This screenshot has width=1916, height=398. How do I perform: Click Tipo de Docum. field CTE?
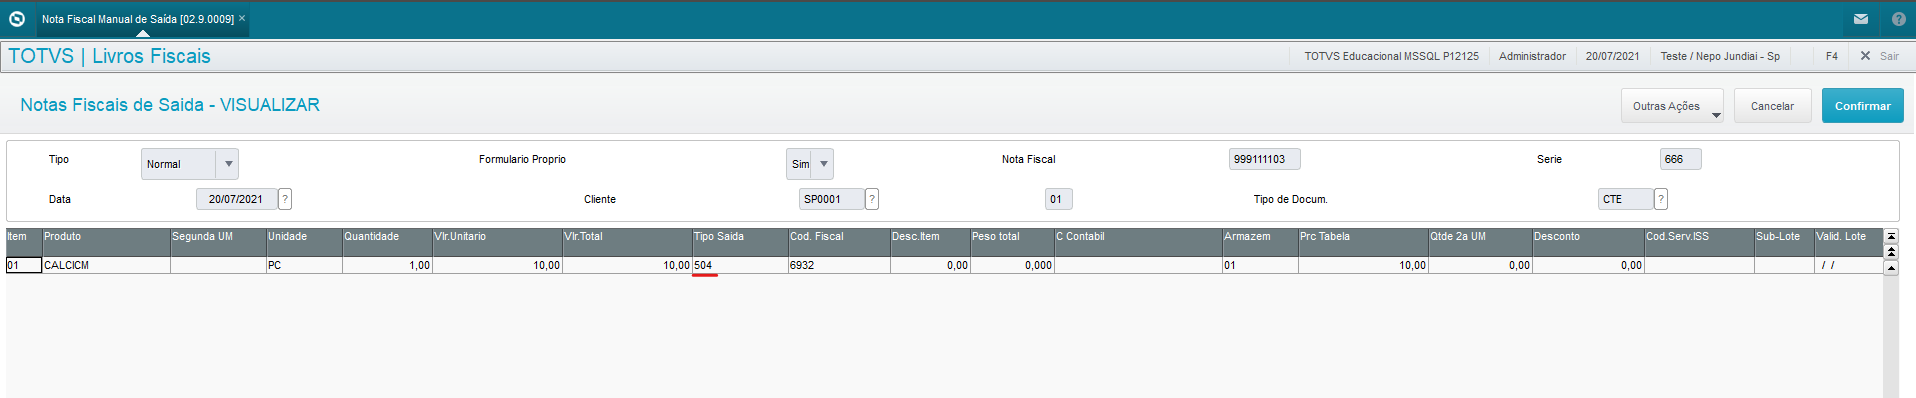(1625, 199)
